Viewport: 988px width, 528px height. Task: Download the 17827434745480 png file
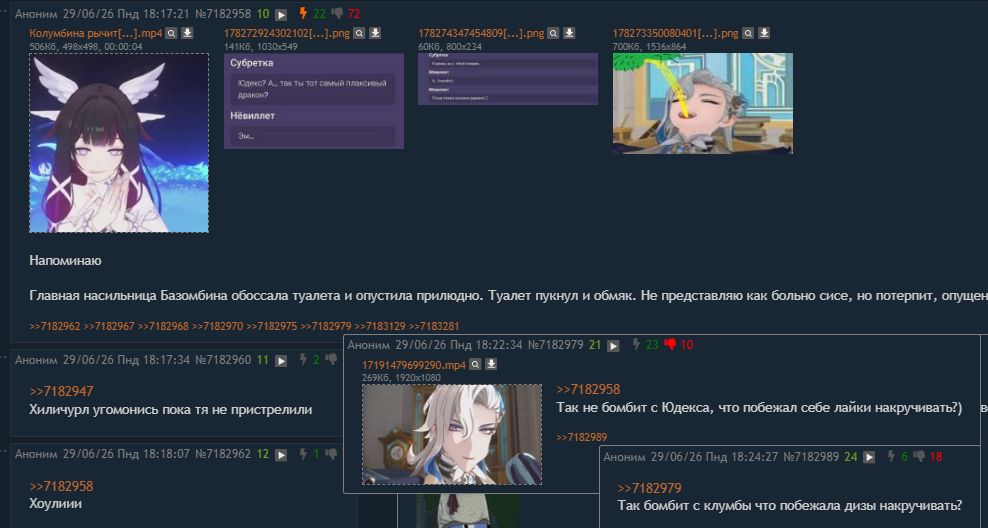pos(569,33)
